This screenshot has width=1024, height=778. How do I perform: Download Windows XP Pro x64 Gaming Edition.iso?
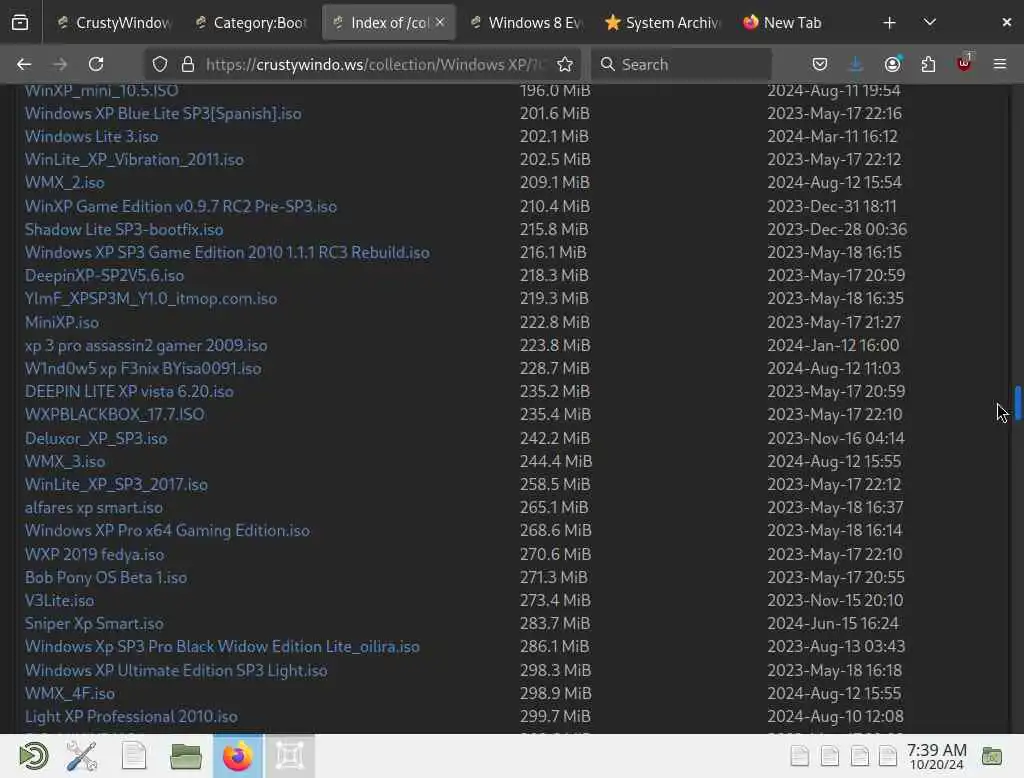167,530
